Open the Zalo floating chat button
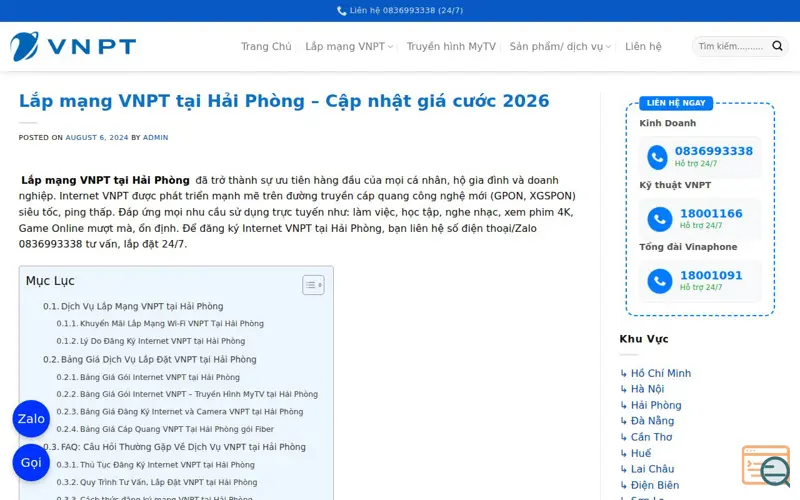 (x=31, y=419)
